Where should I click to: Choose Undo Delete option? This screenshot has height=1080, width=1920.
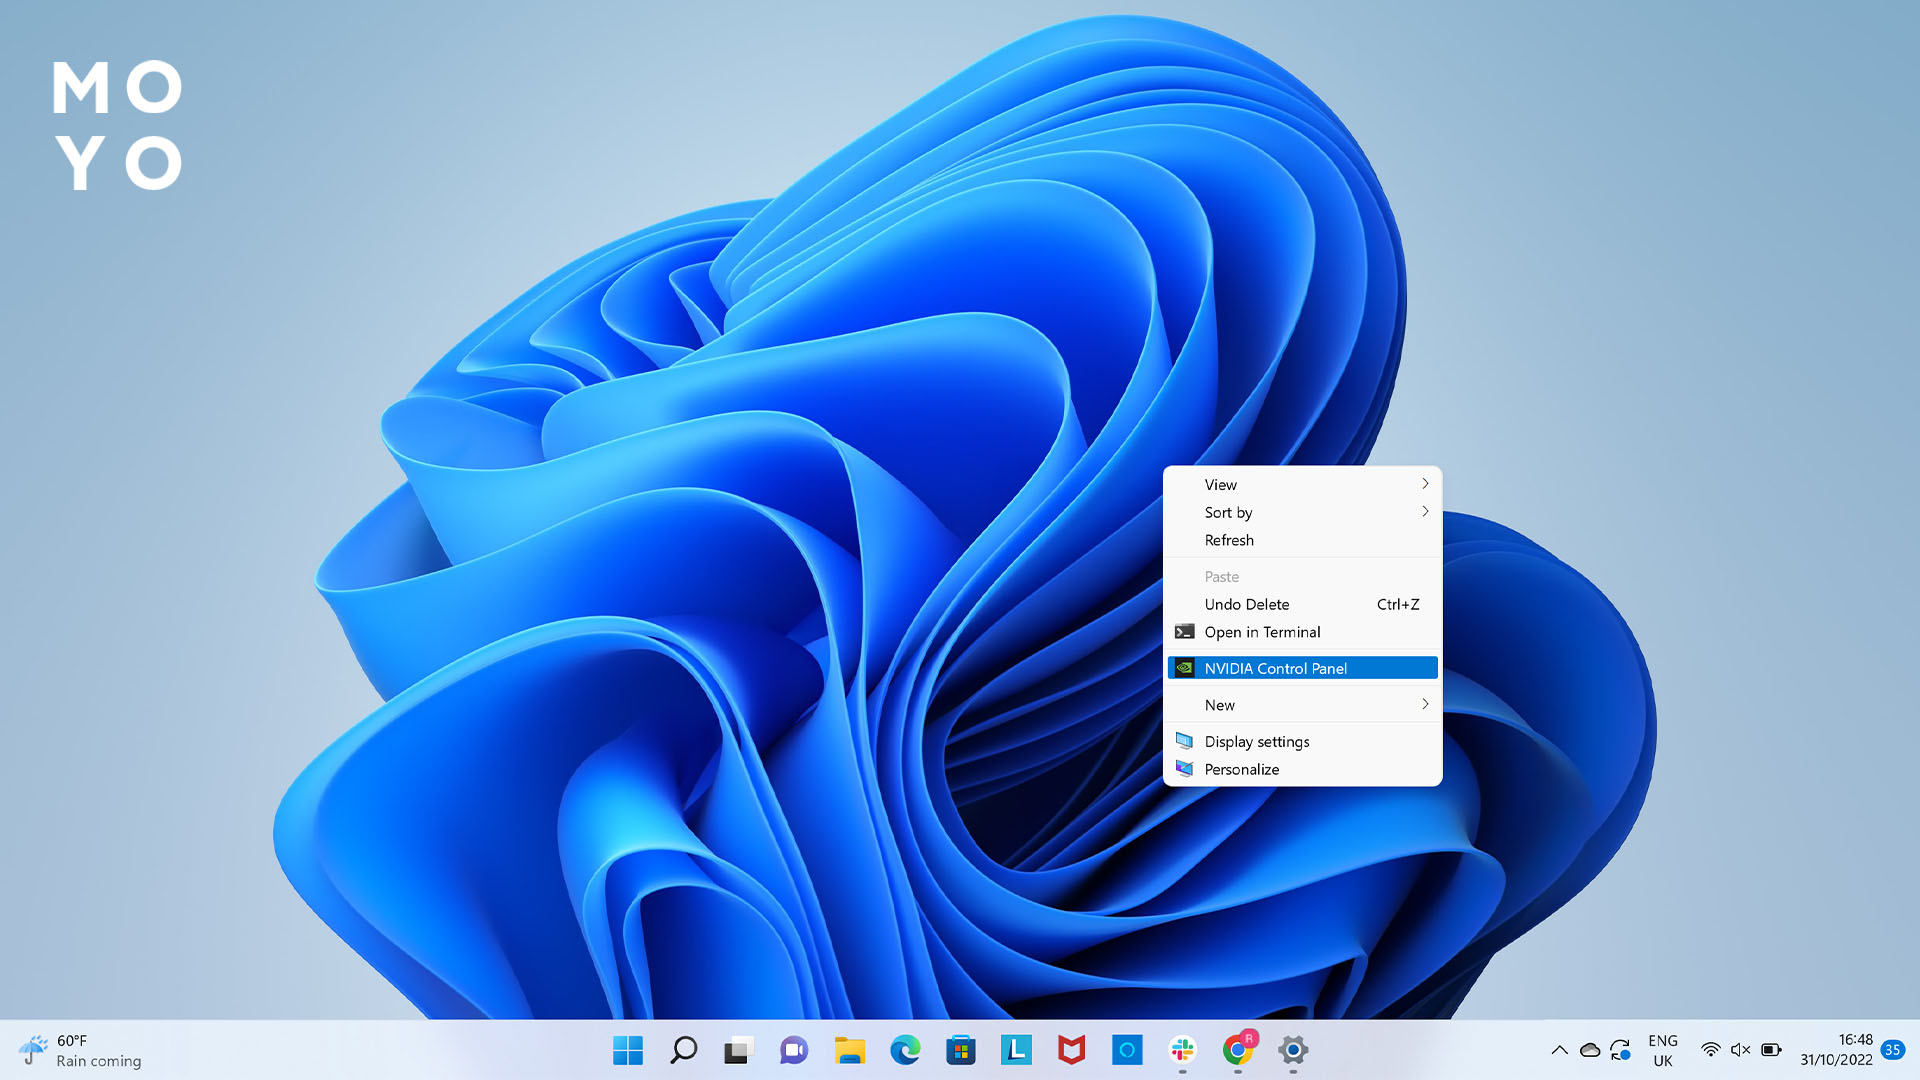pos(1247,604)
